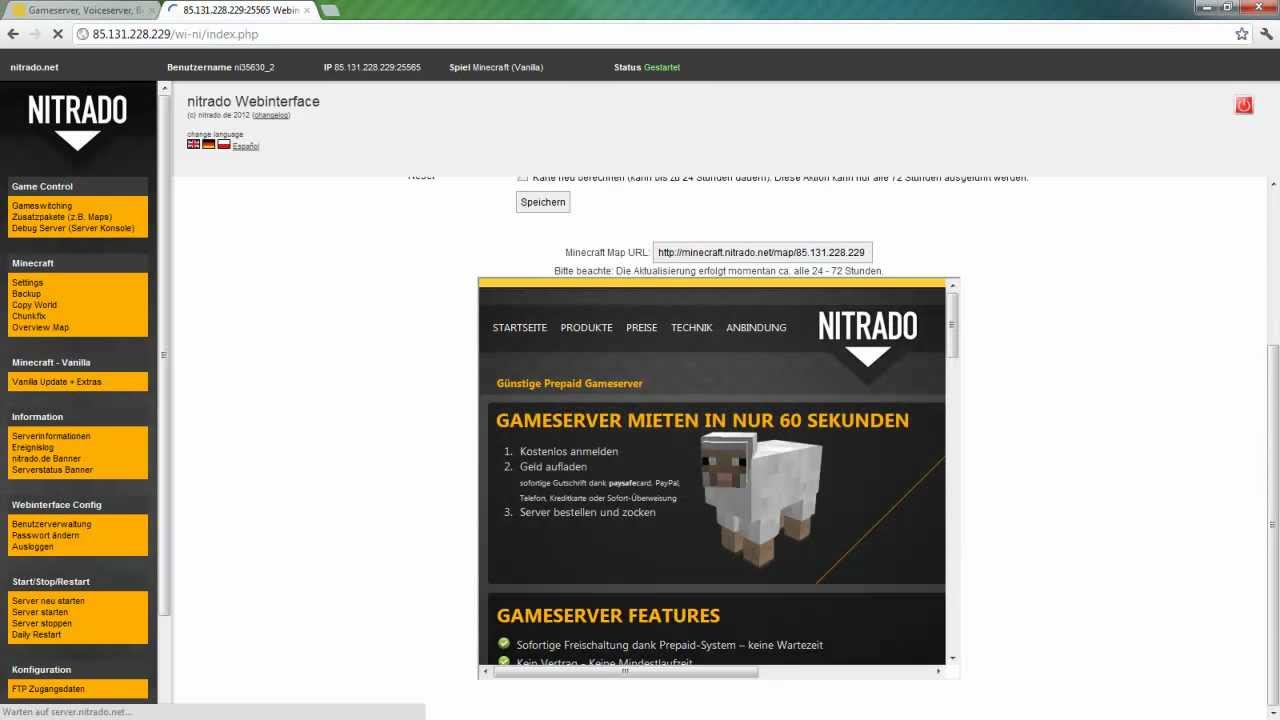Stop page loading with the X button
The image size is (1280, 720).
click(x=57, y=34)
